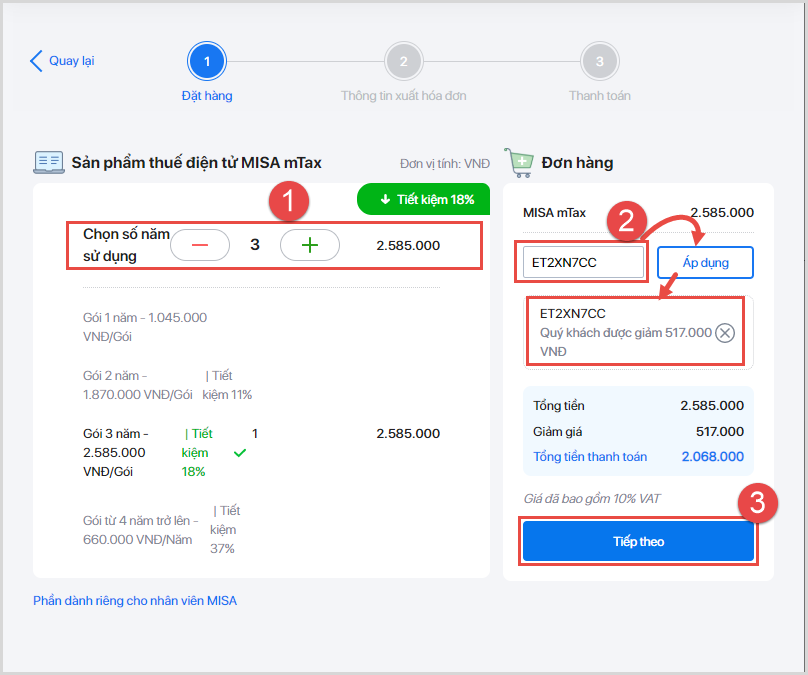The width and height of the screenshot is (808, 675).
Task: Click the green checkmark on Gói 3 năm
Action: point(240,453)
